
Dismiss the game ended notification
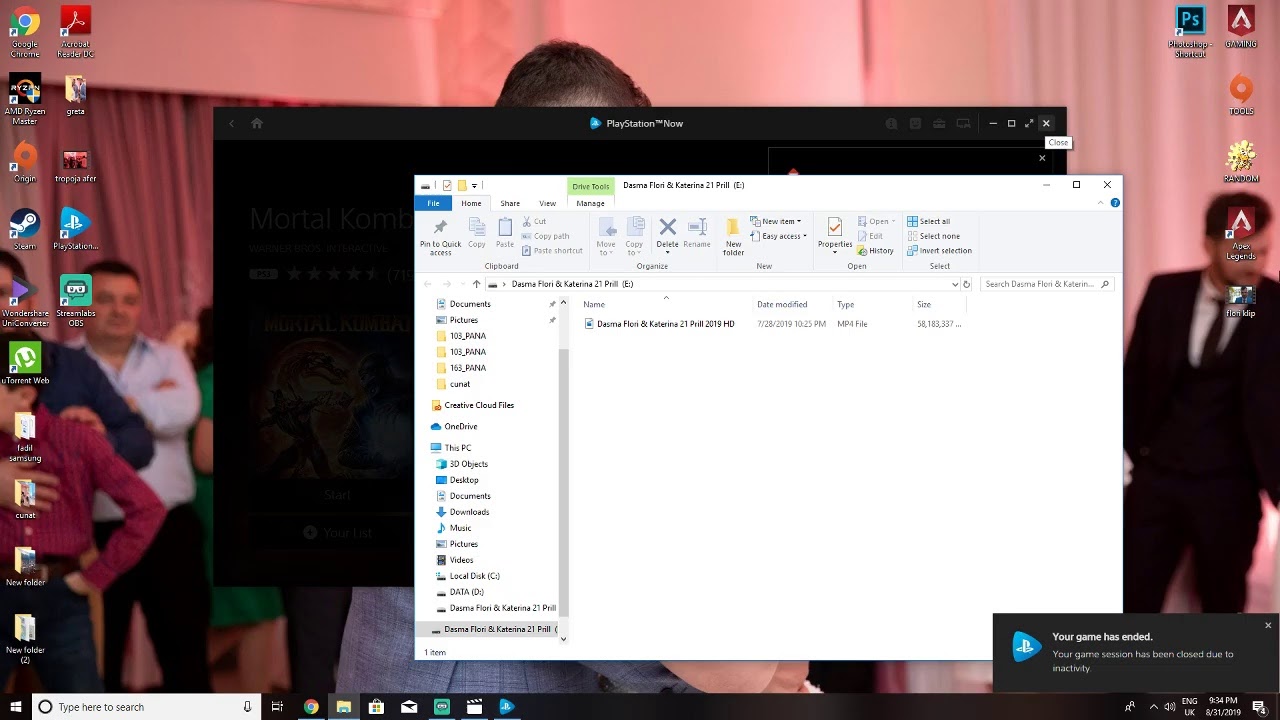1268,626
